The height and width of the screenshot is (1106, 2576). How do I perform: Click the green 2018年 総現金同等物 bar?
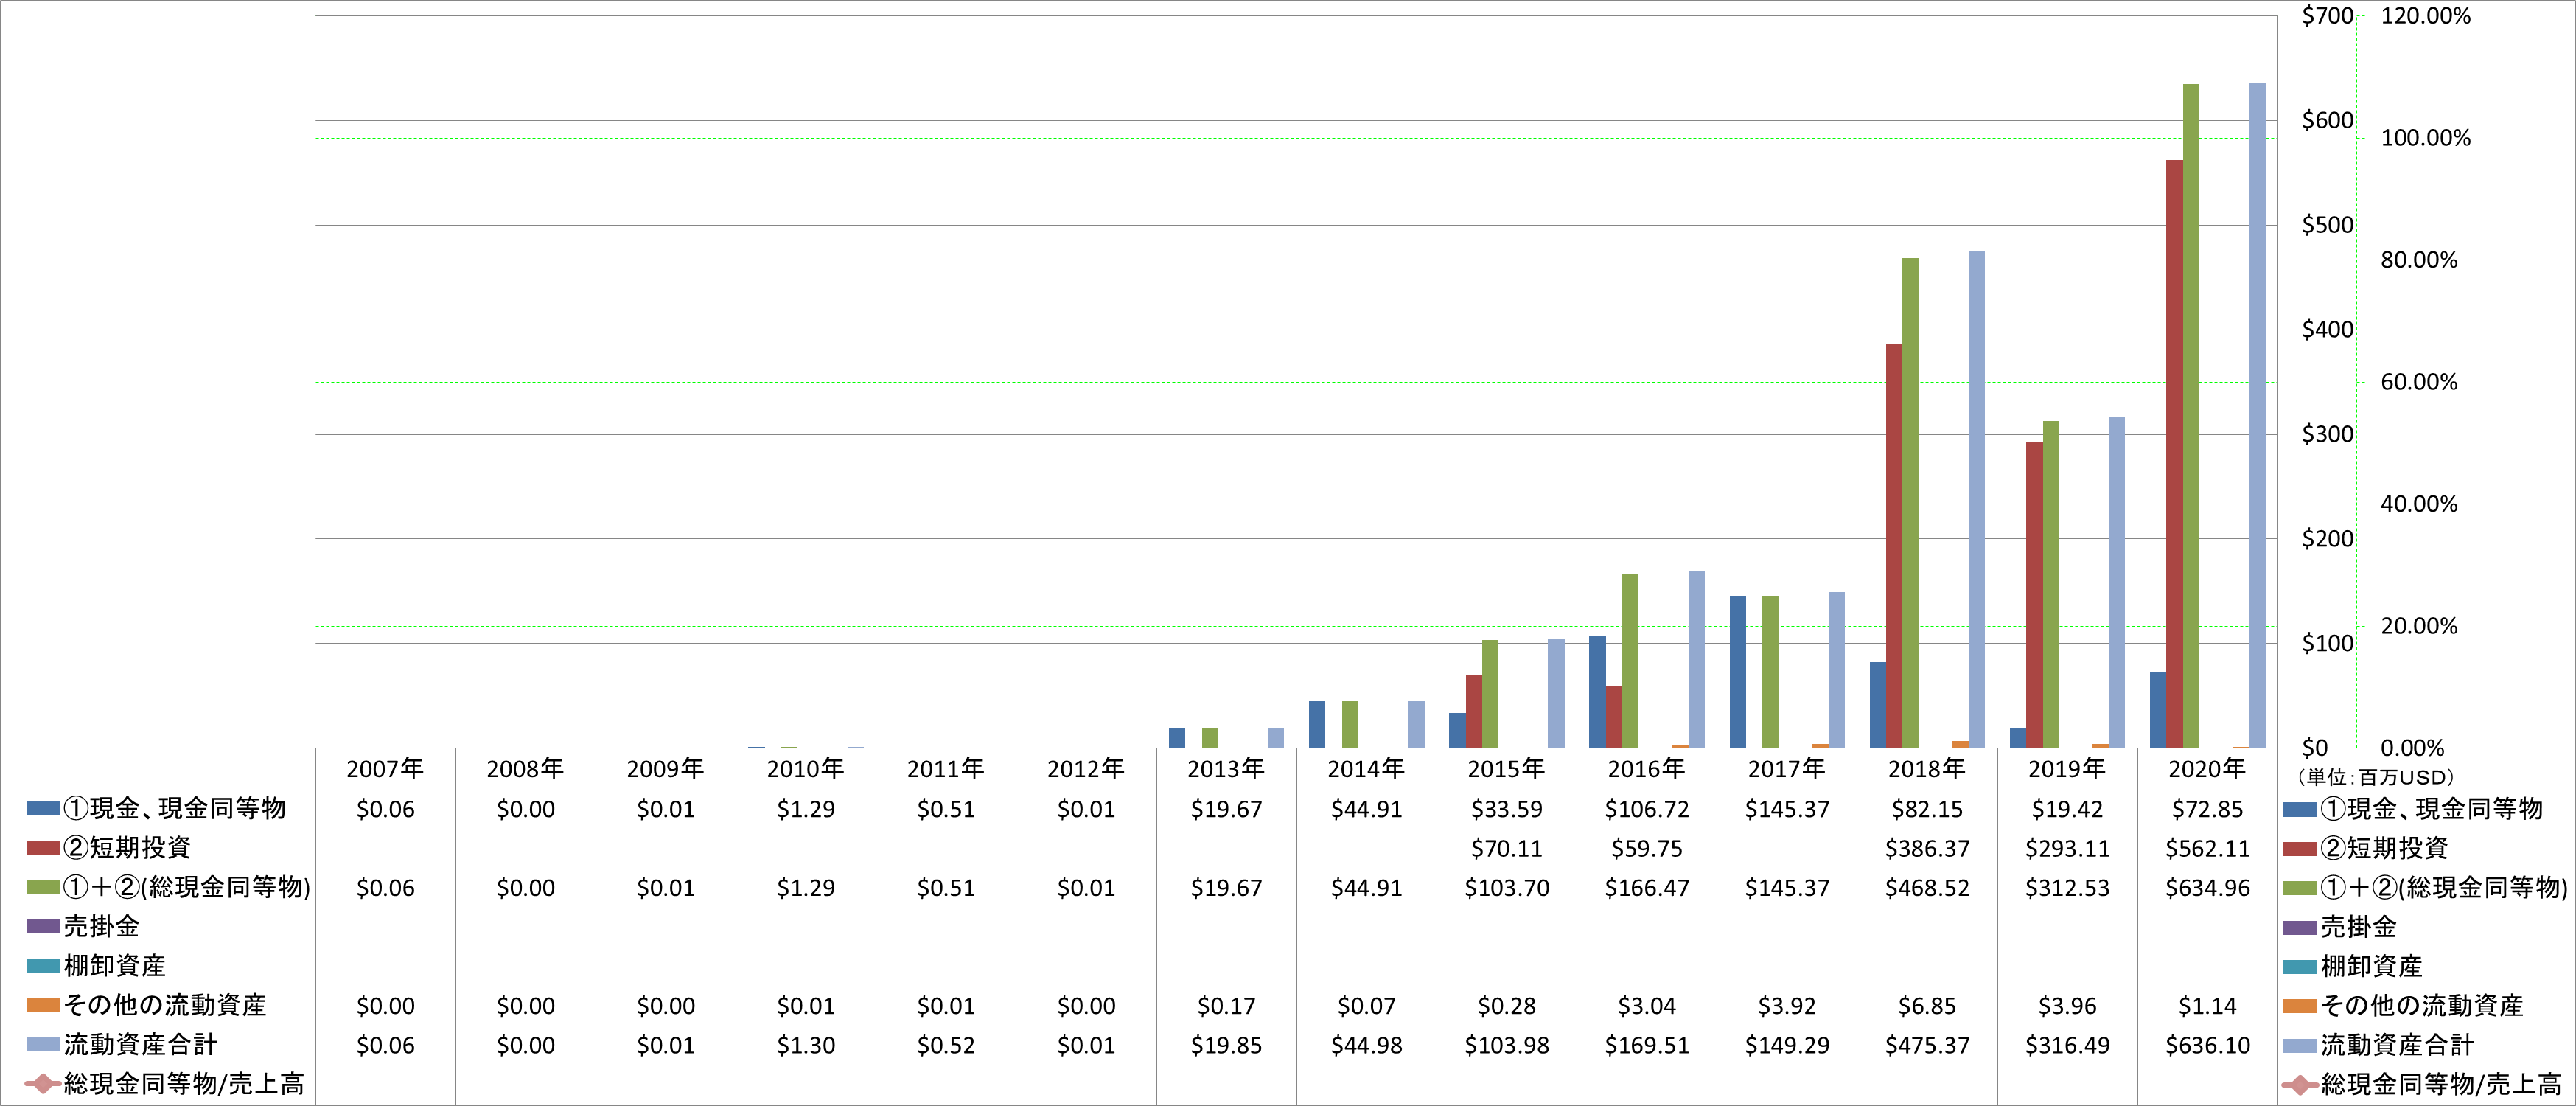point(1910,503)
